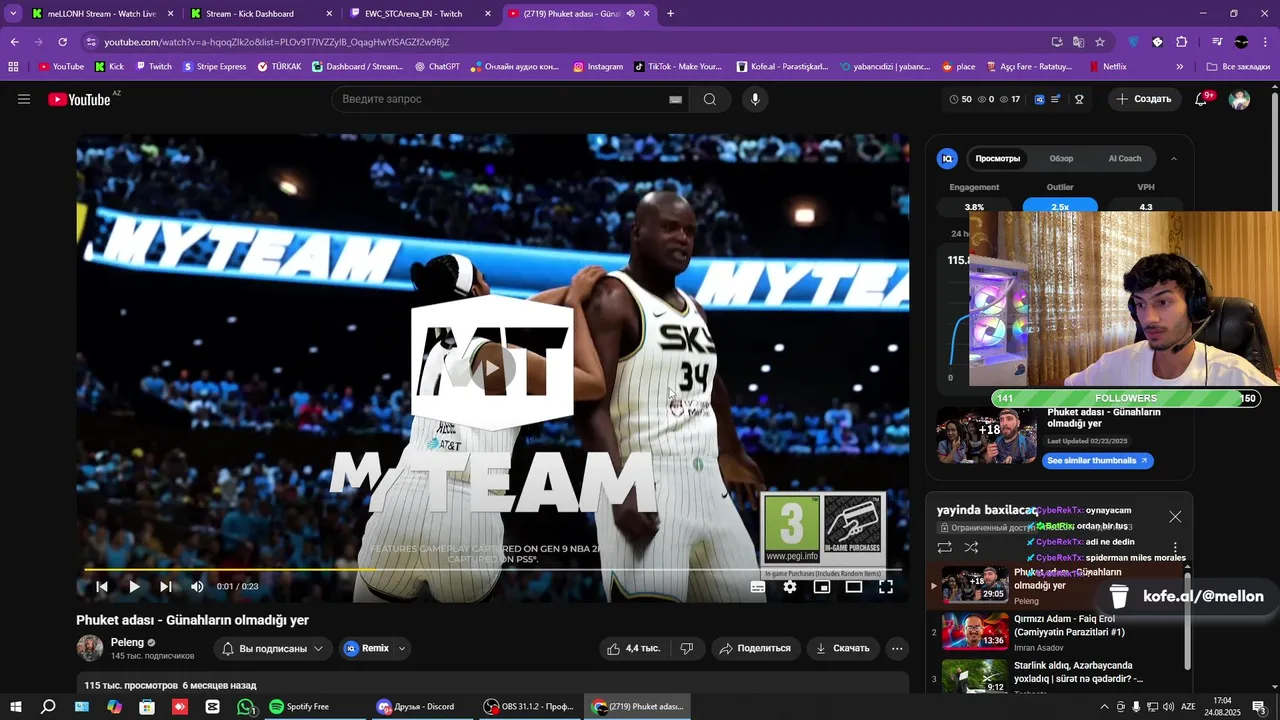Reload the page

tap(62, 42)
